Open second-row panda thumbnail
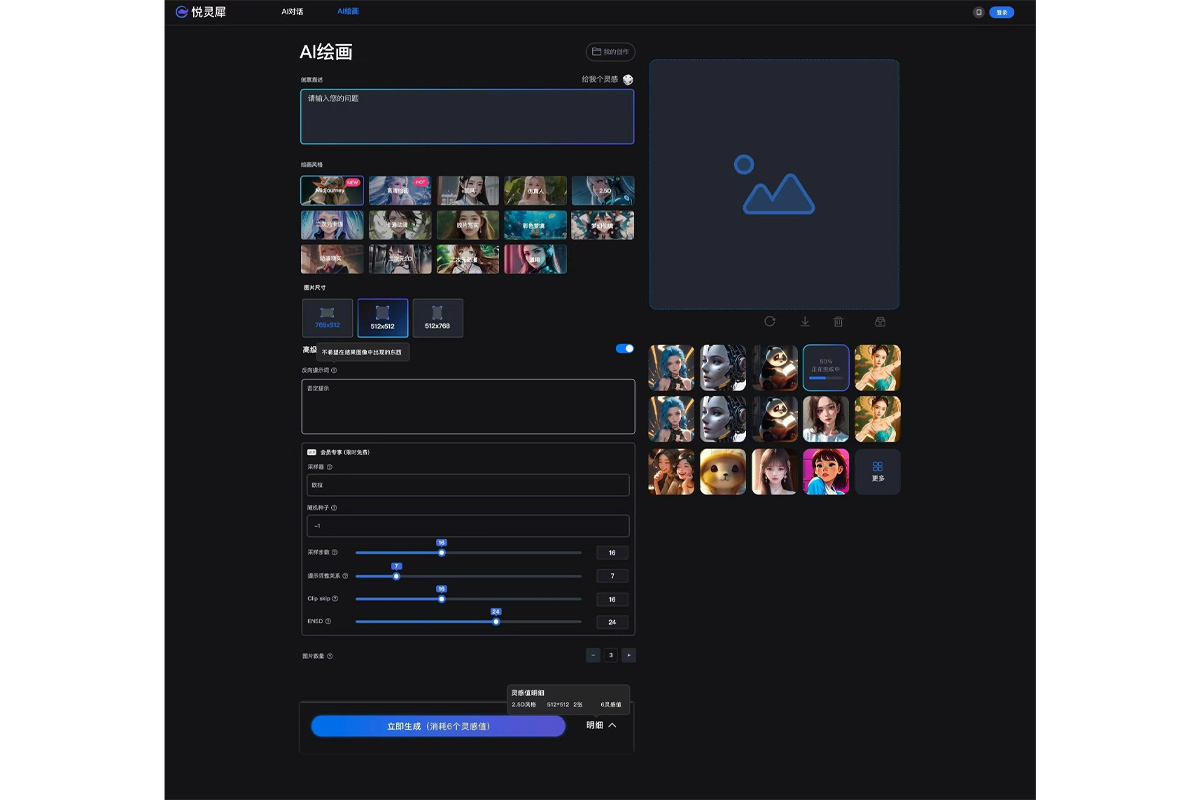 point(774,419)
